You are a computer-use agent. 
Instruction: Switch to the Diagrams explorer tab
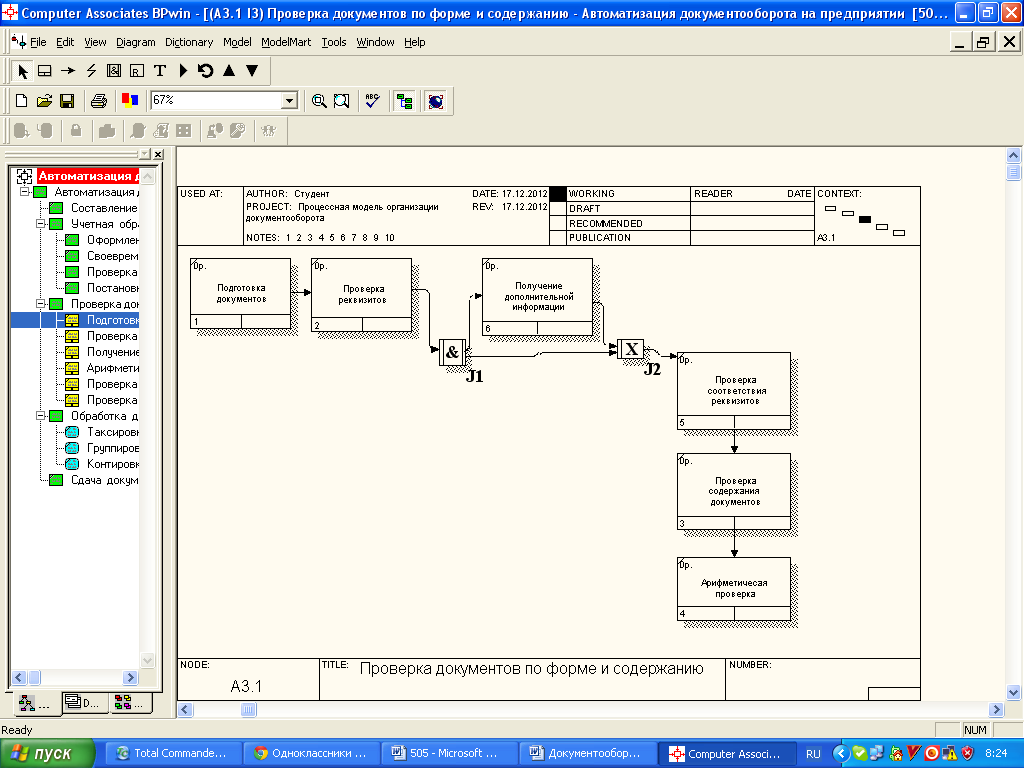[84, 703]
